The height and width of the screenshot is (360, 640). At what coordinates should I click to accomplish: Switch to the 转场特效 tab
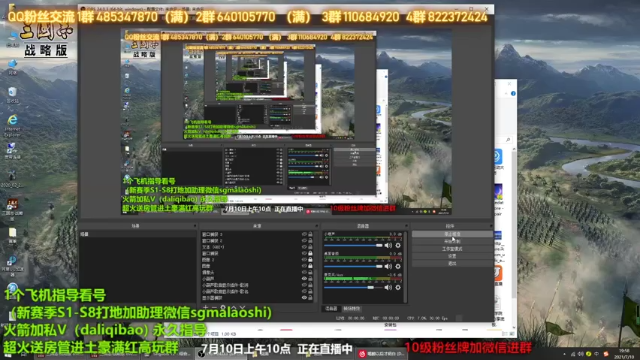(351, 309)
